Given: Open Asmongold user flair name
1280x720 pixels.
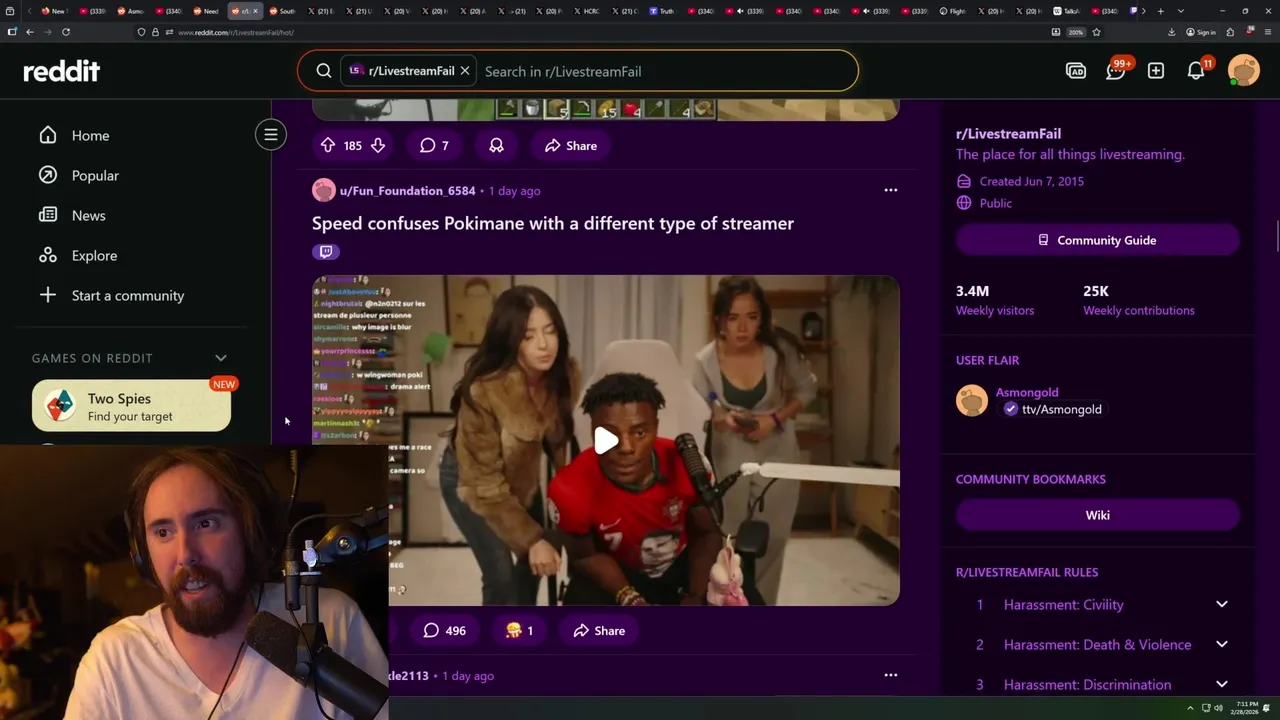Looking at the screenshot, I should pos(1027,392).
